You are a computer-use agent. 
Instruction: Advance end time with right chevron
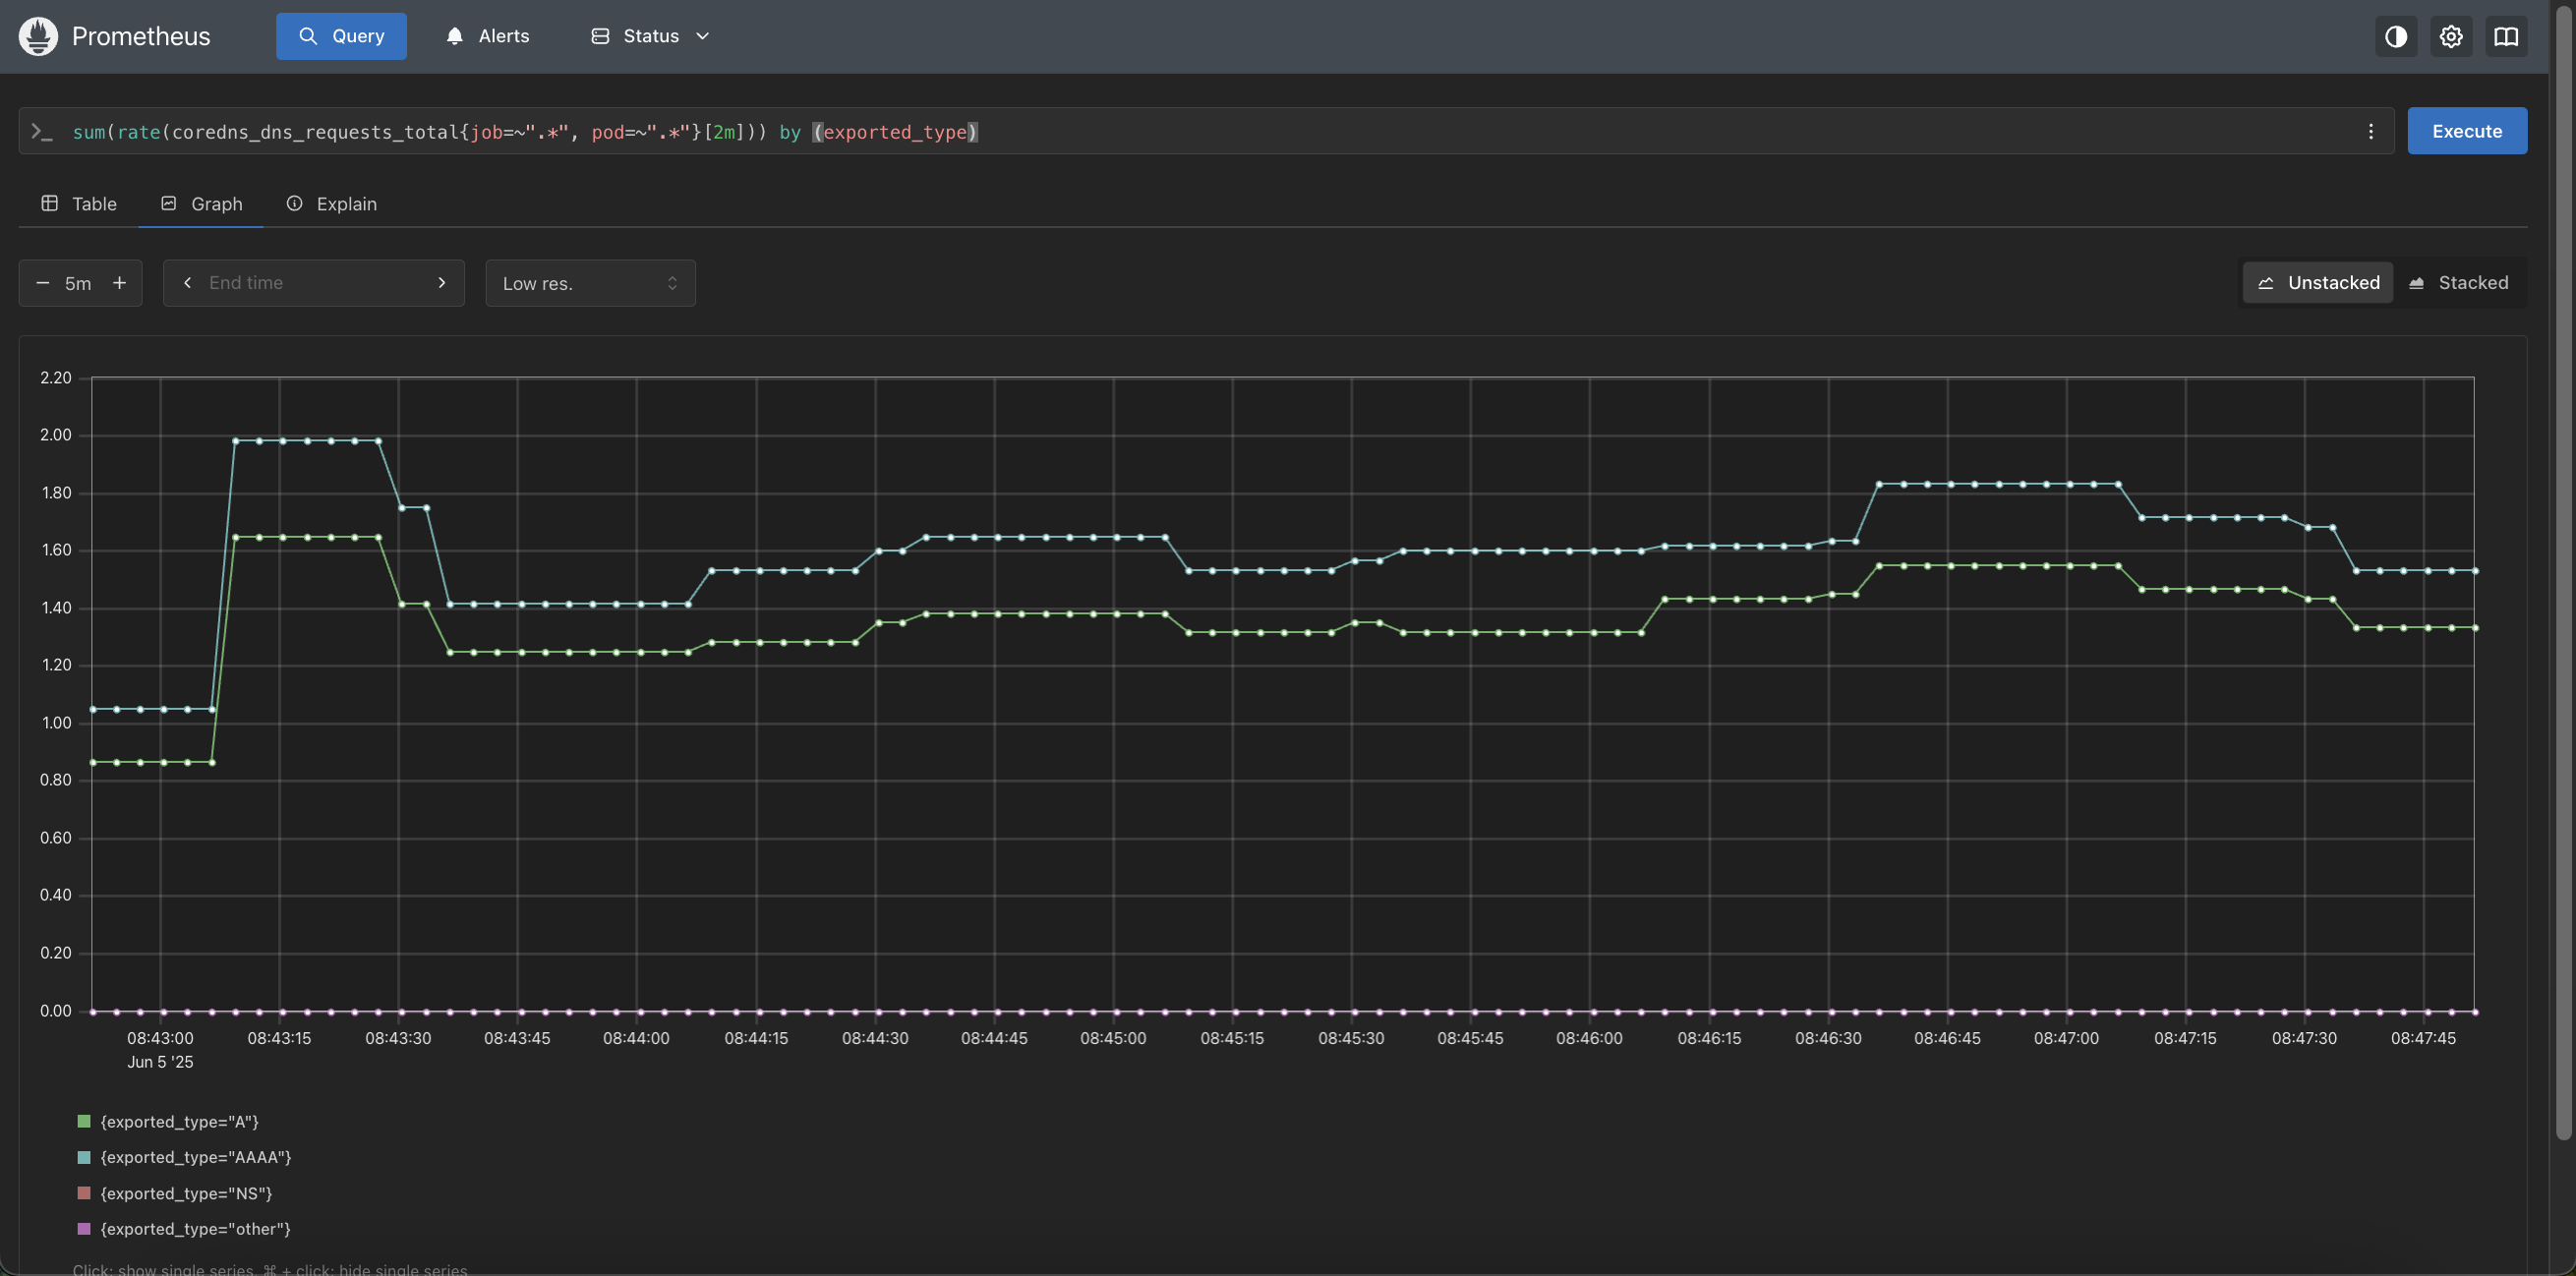441,283
